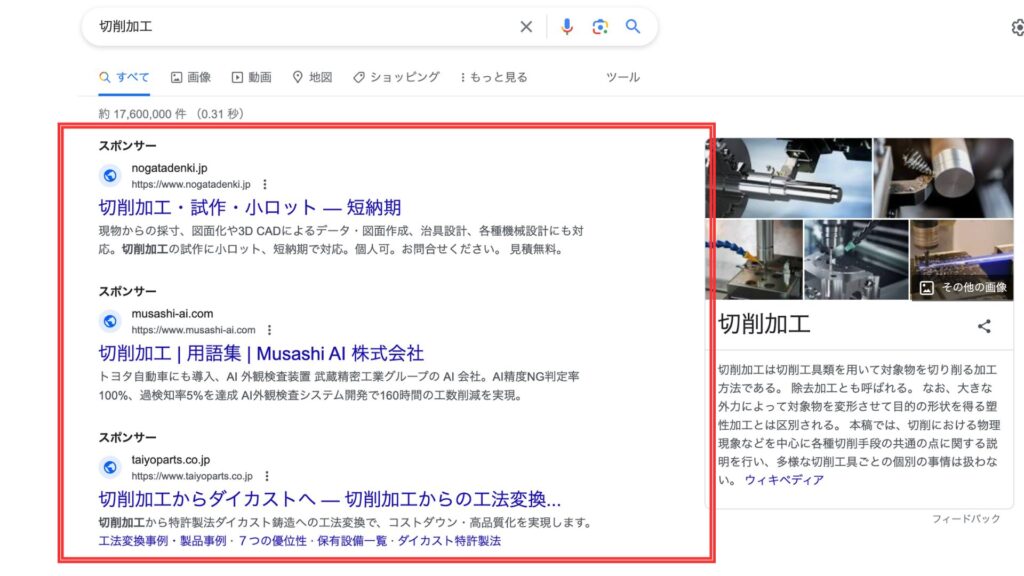Click the nogatadenki.jp site favicon

pyautogui.click(x=109, y=175)
